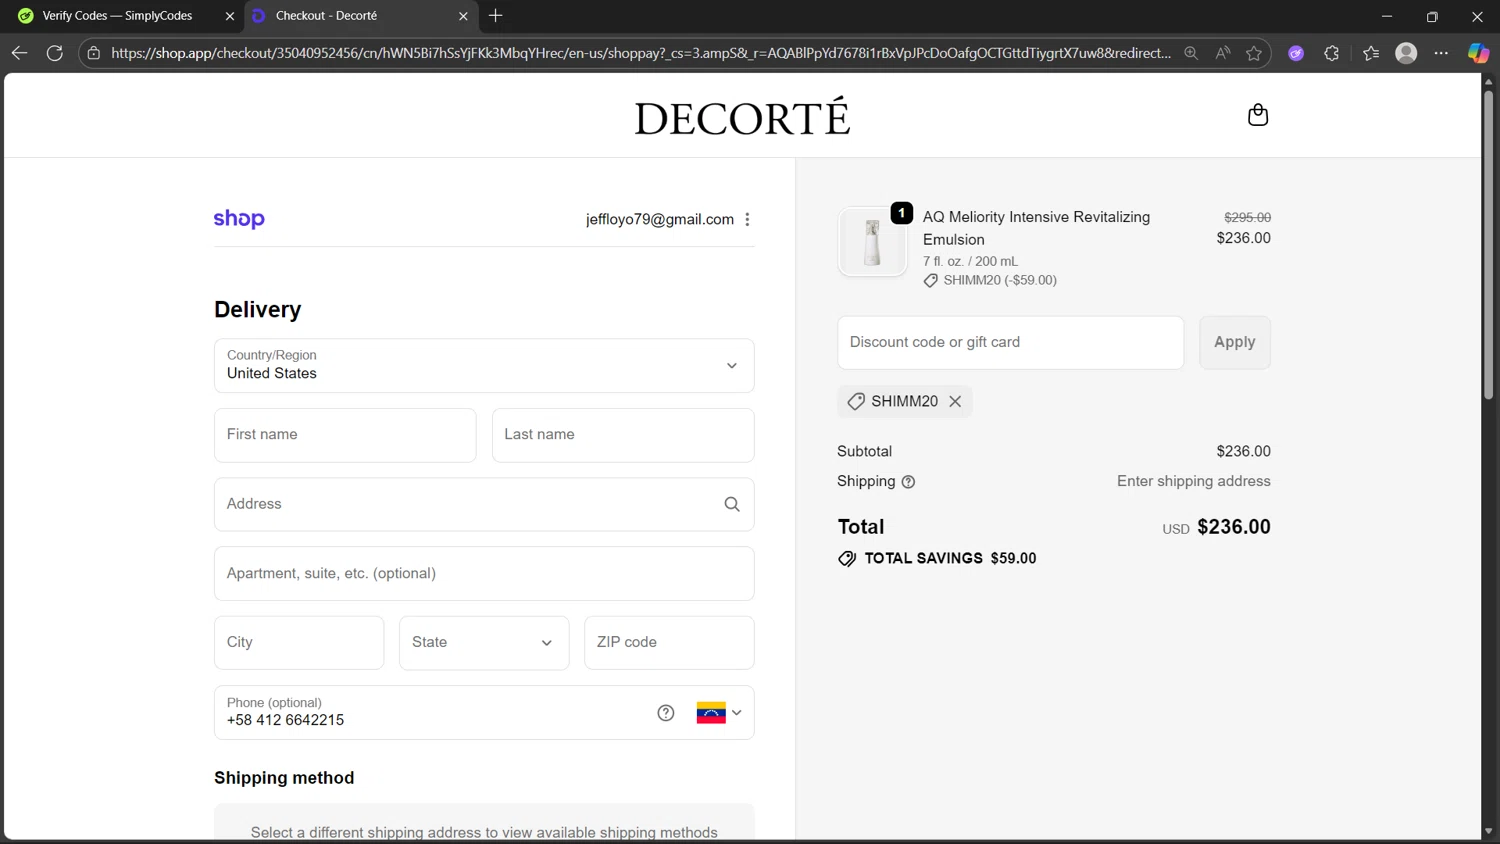Focus the First name field

[x=345, y=435]
